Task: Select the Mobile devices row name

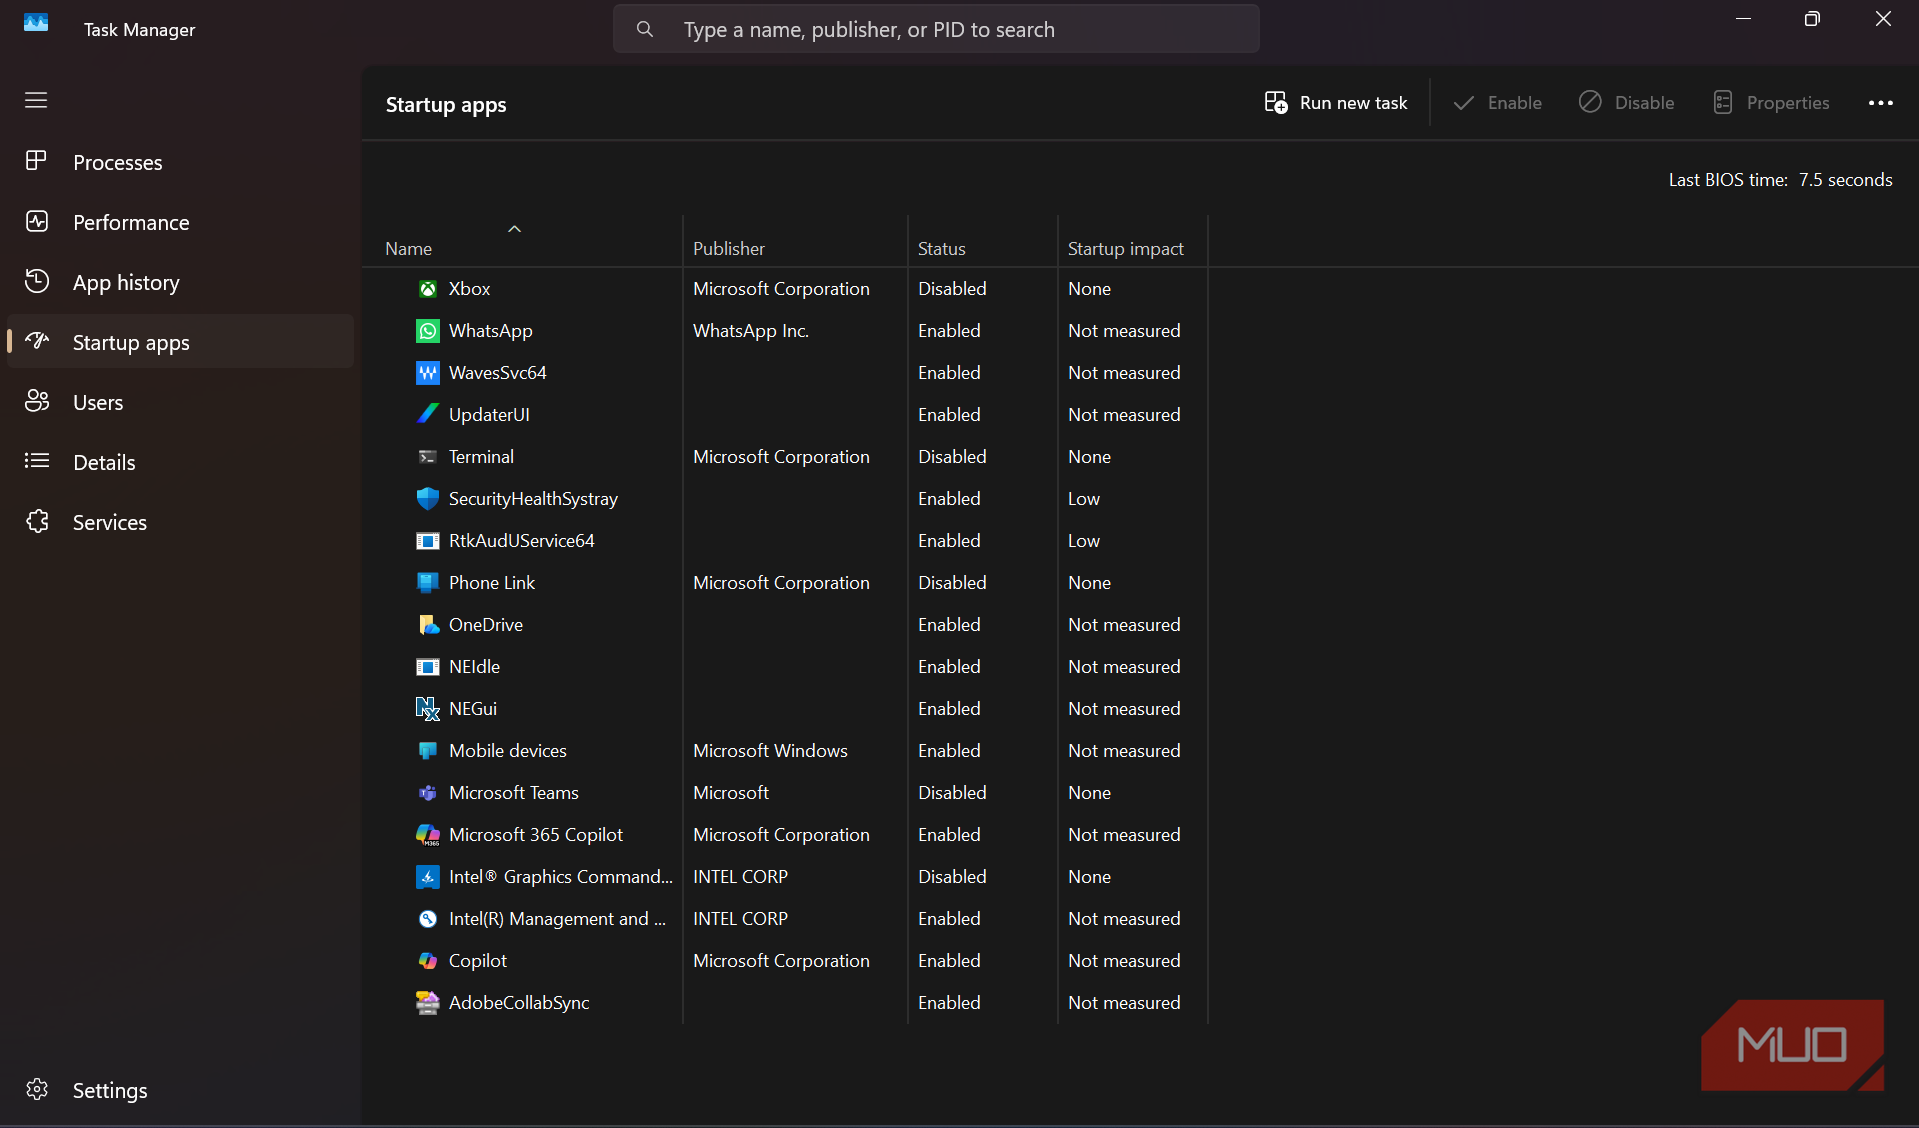Action: pyautogui.click(x=508, y=751)
